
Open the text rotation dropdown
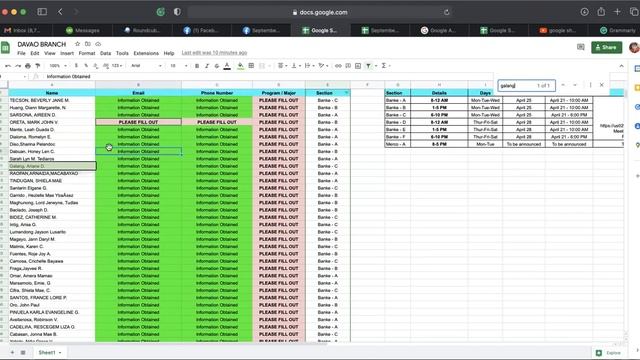click(x=322, y=66)
